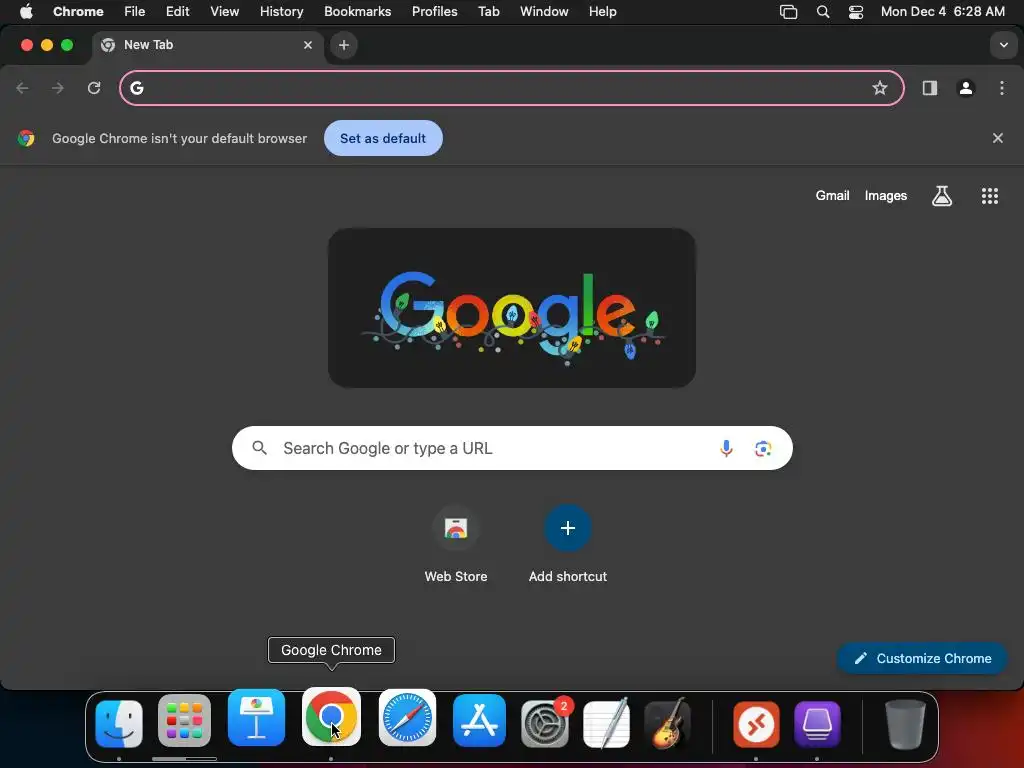The width and height of the screenshot is (1024, 768).
Task: Start voice search with microphone icon
Action: [x=726, y=448]
